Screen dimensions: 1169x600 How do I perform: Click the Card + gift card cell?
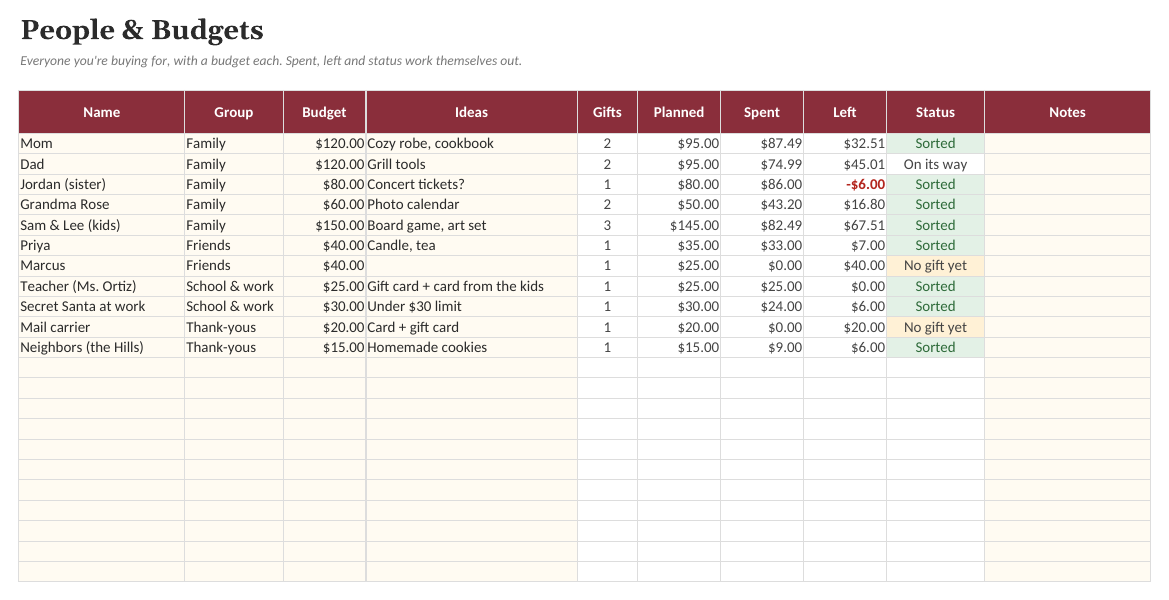(471, 327)
